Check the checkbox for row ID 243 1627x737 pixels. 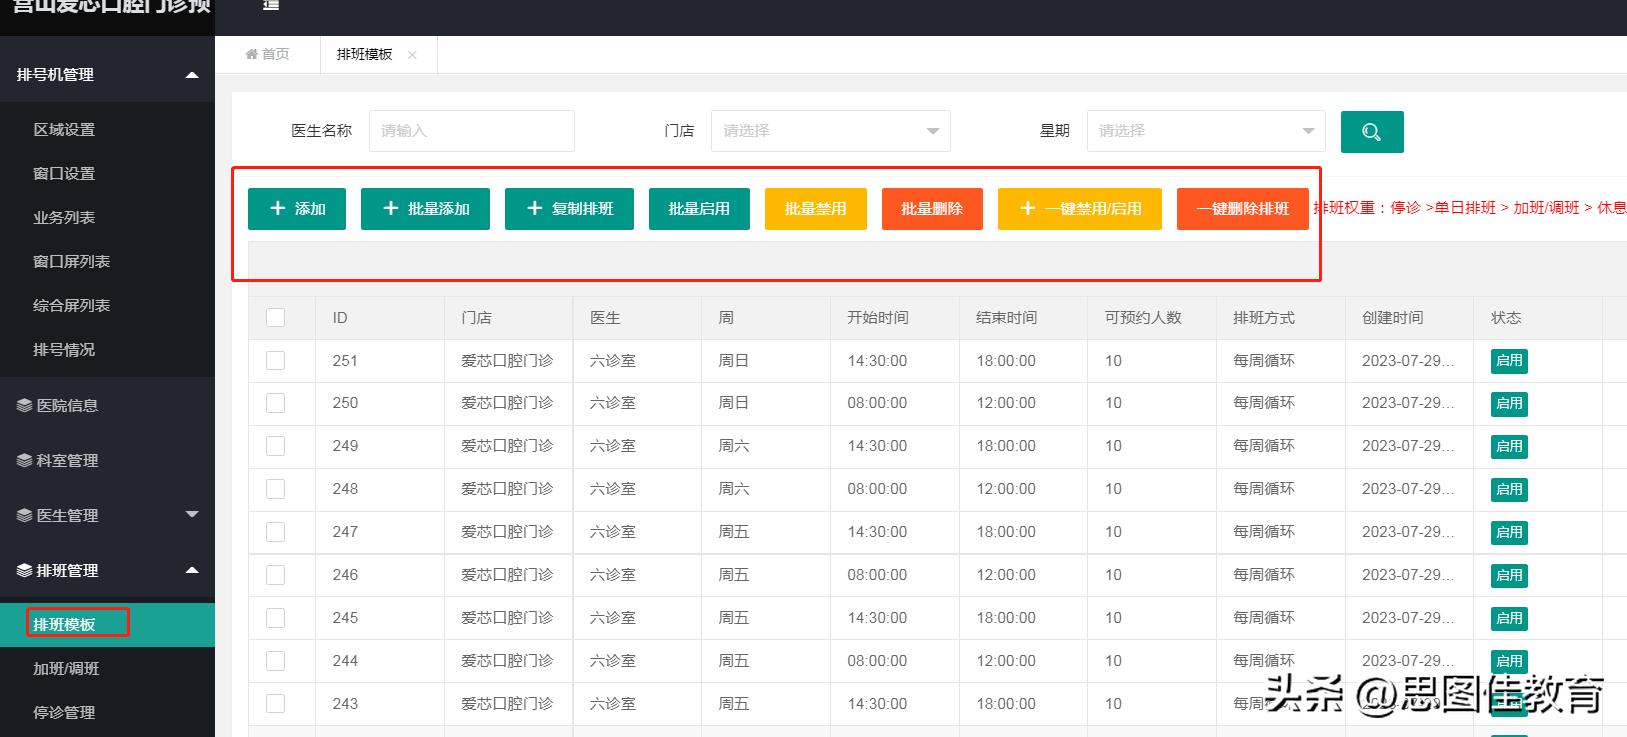point(276,704)
